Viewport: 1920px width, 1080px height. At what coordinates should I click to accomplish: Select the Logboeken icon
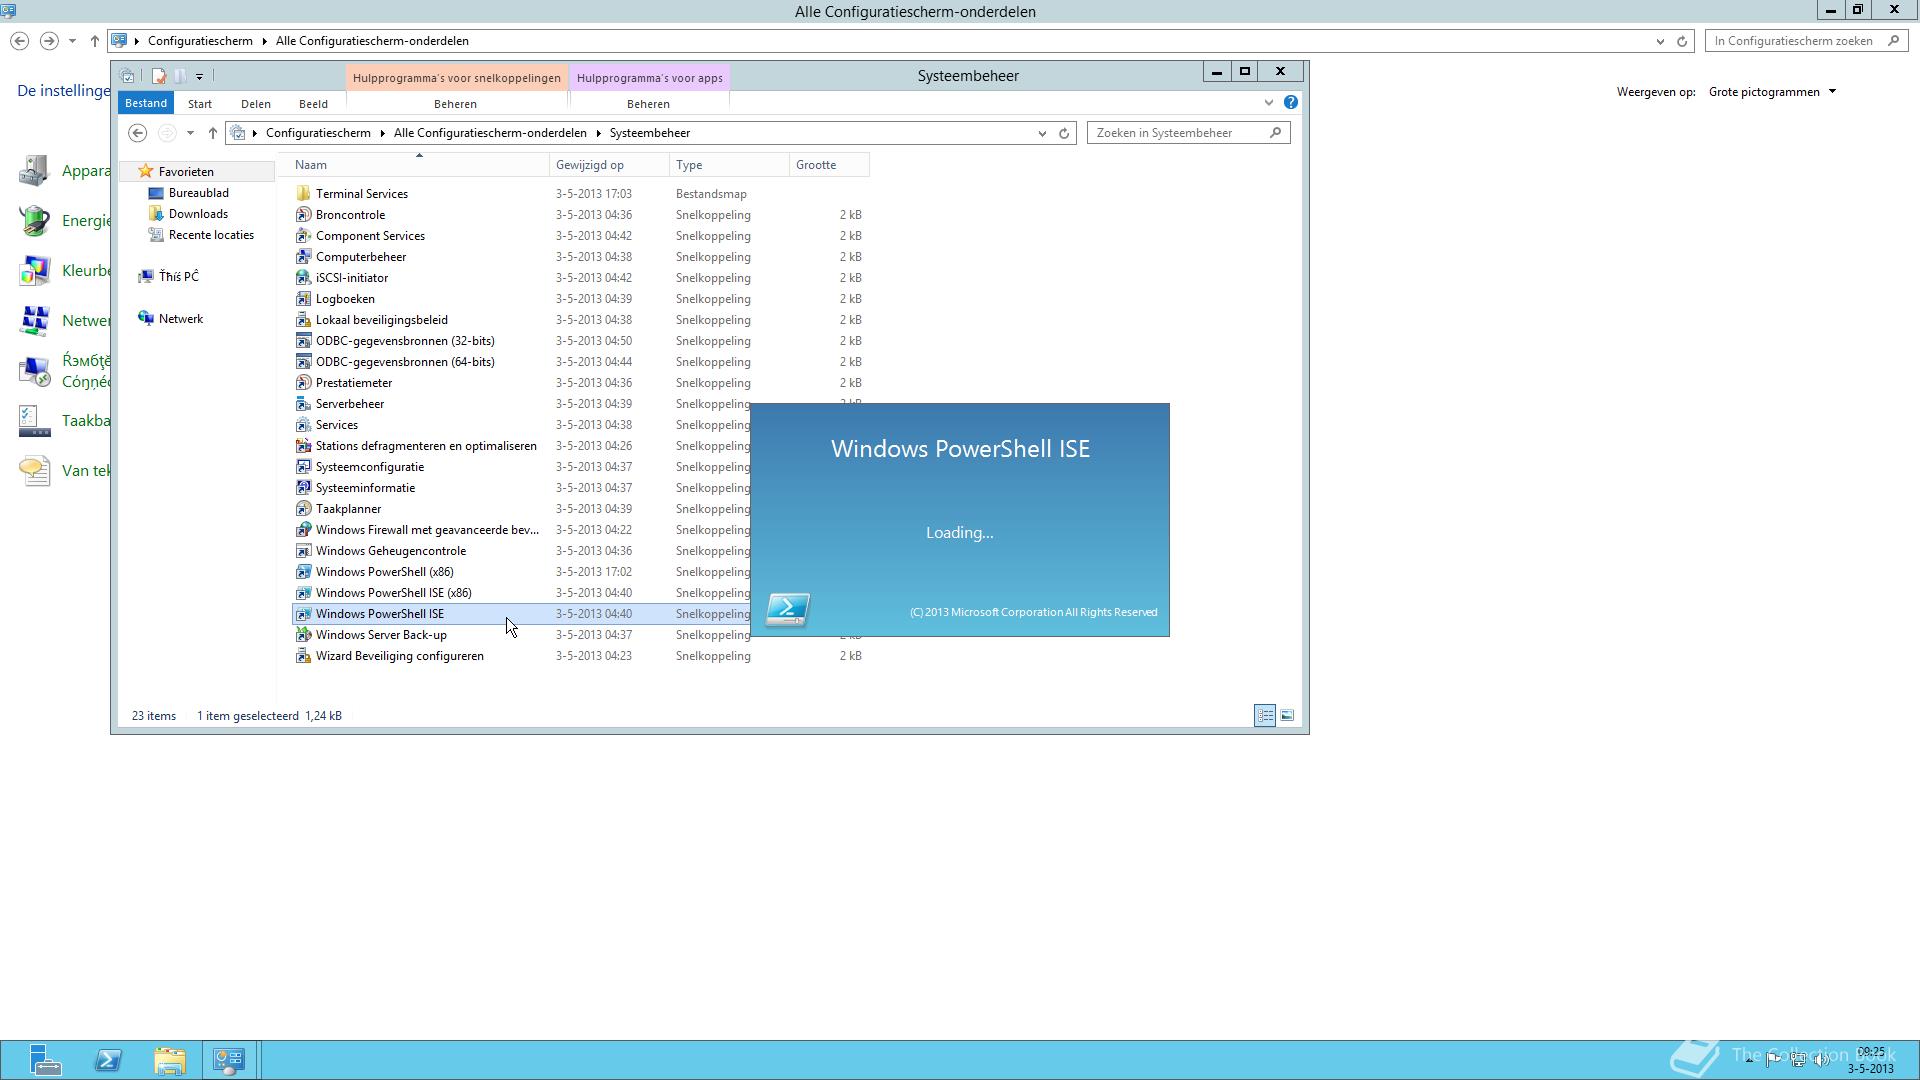tap(303, 299)
